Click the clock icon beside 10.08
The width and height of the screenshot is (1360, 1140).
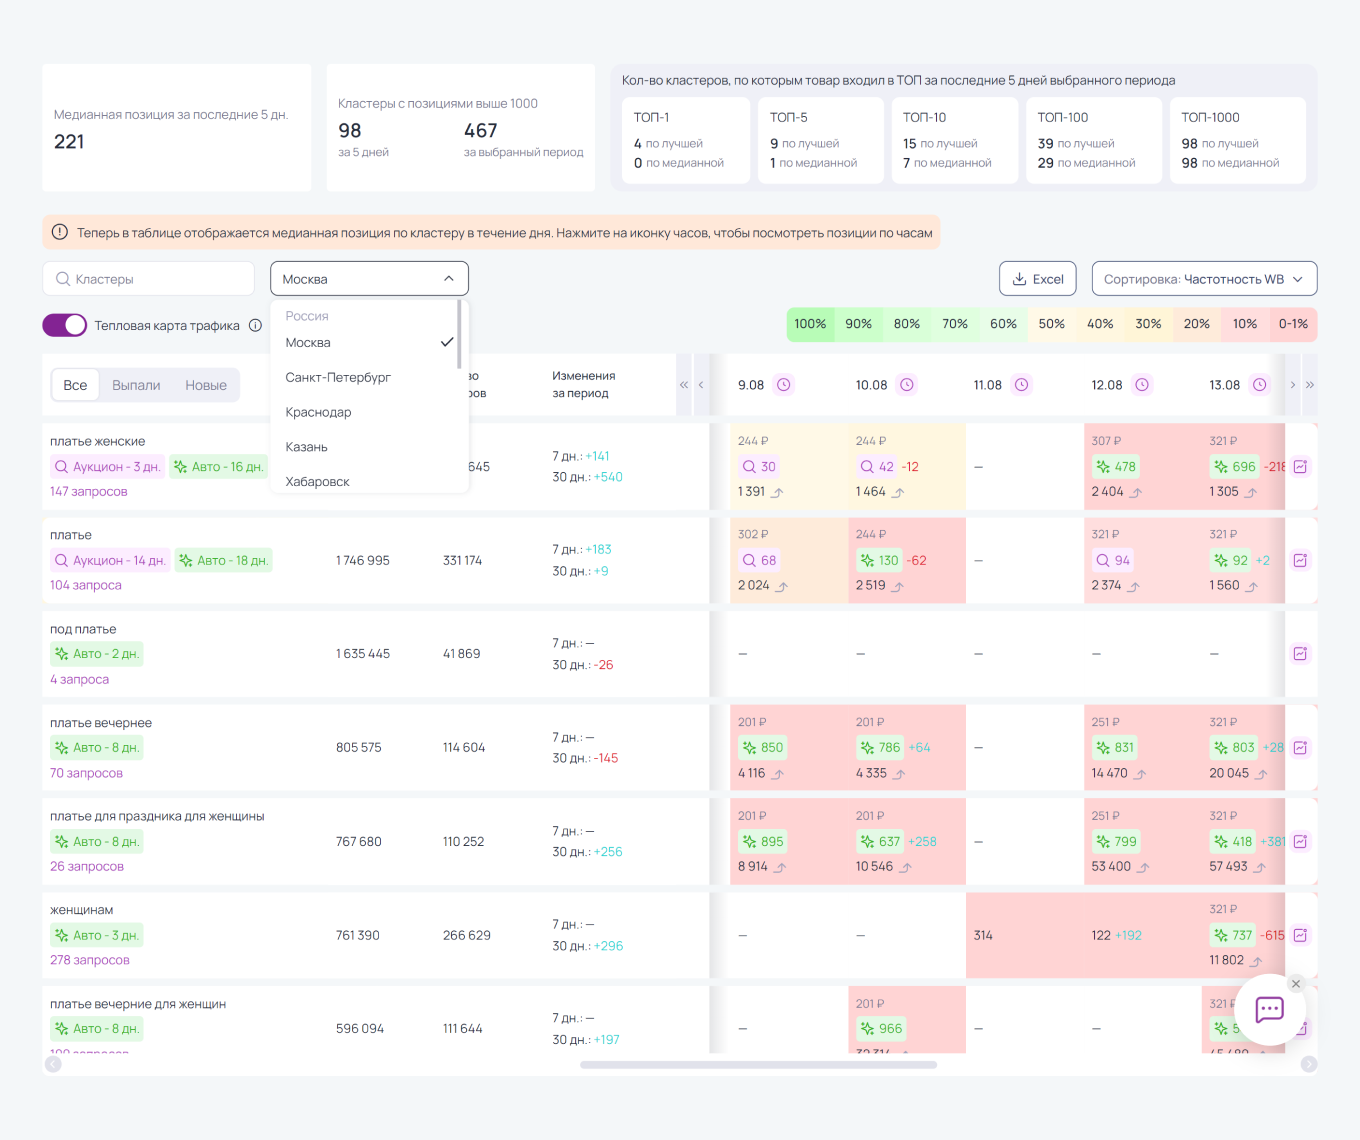click(906, 385)
